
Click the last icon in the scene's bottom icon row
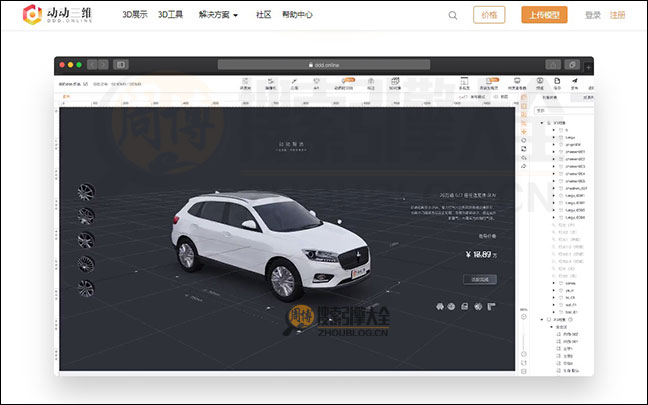pos(491,306)
